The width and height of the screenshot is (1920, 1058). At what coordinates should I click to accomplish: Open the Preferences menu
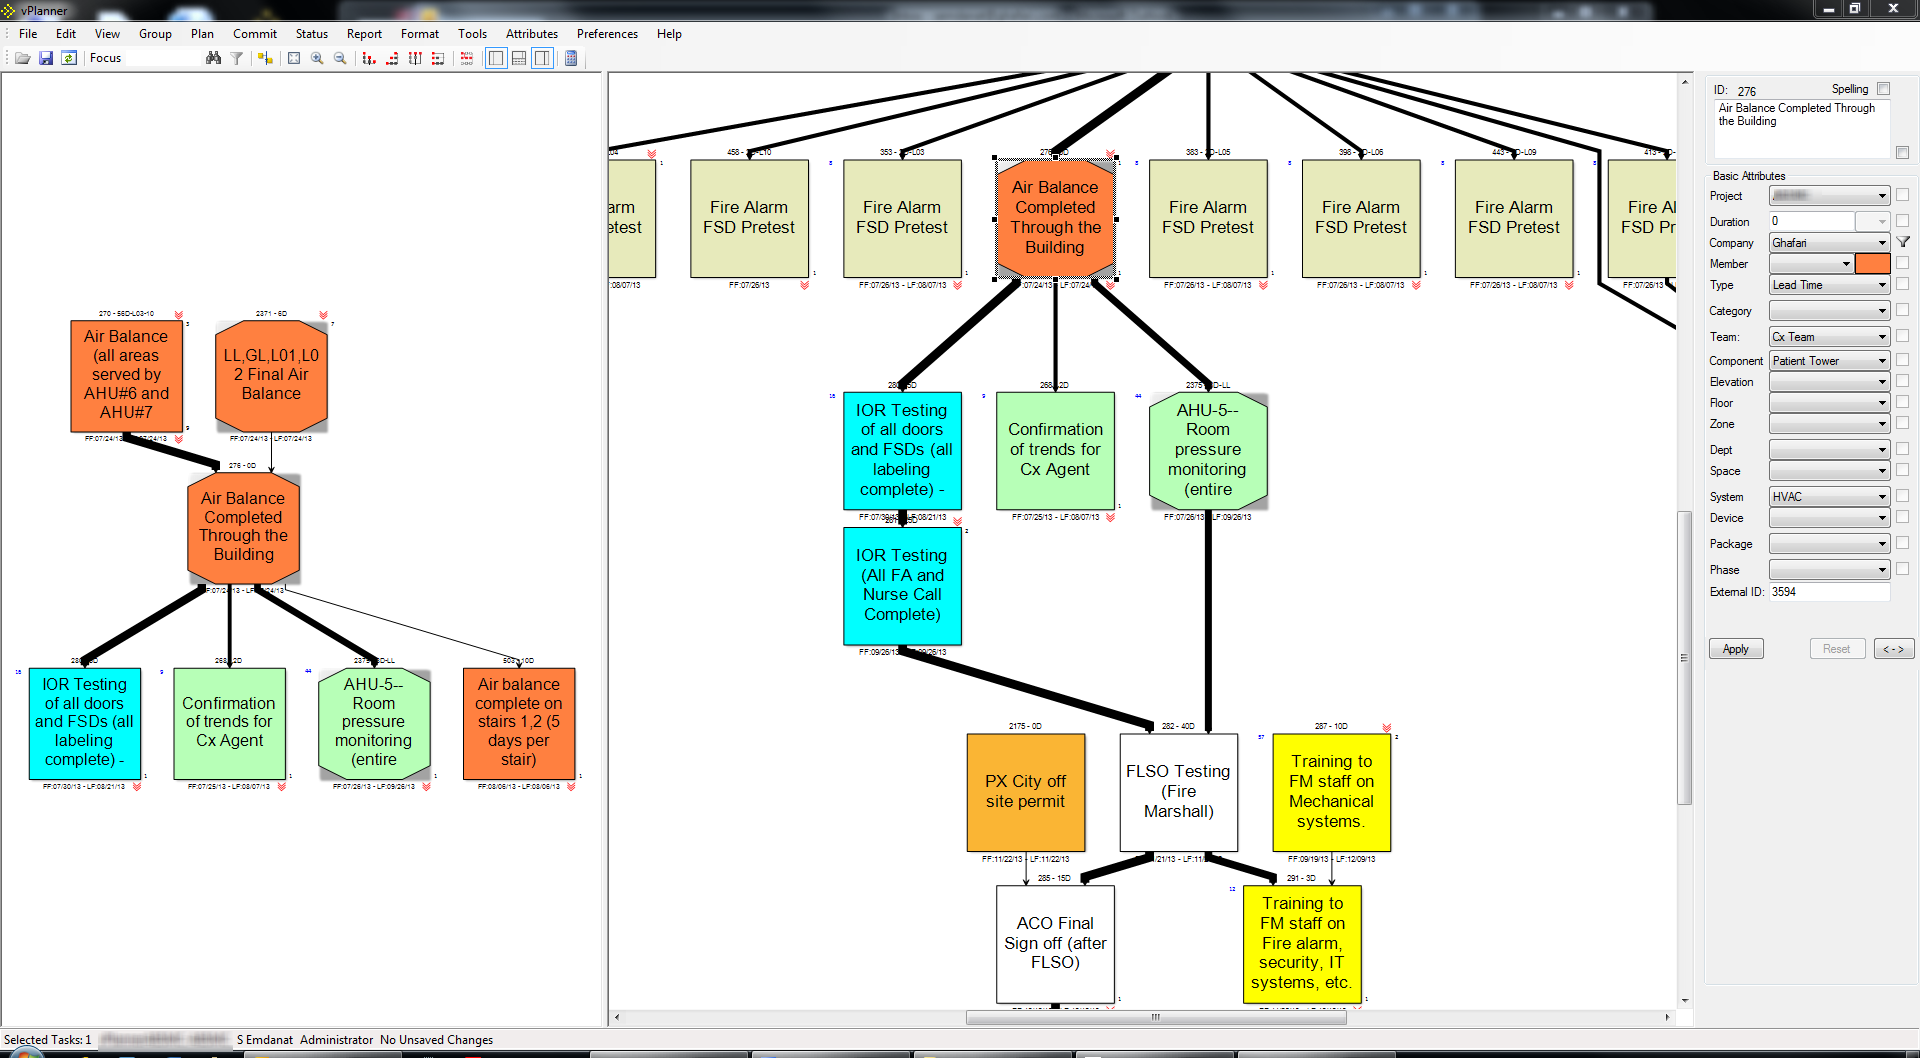(x=607, y=34)
